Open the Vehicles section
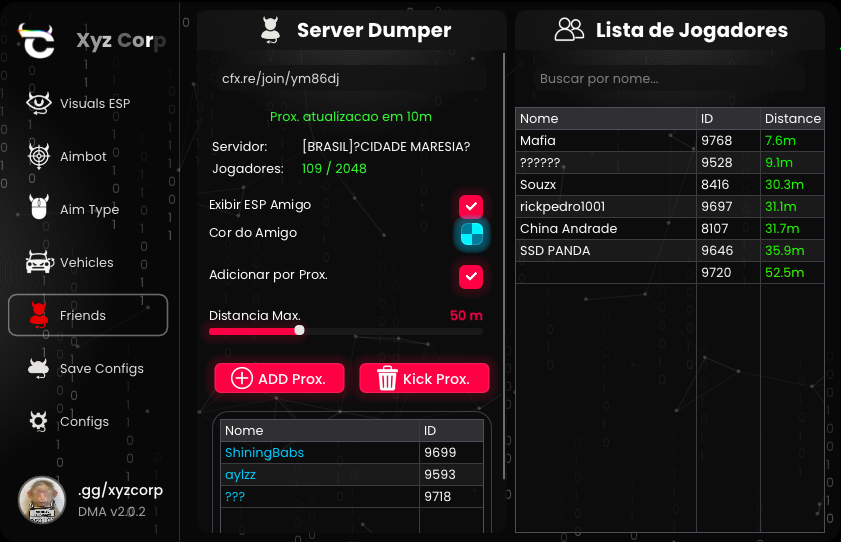Screen dimensions: 841x542 point(86,262)
